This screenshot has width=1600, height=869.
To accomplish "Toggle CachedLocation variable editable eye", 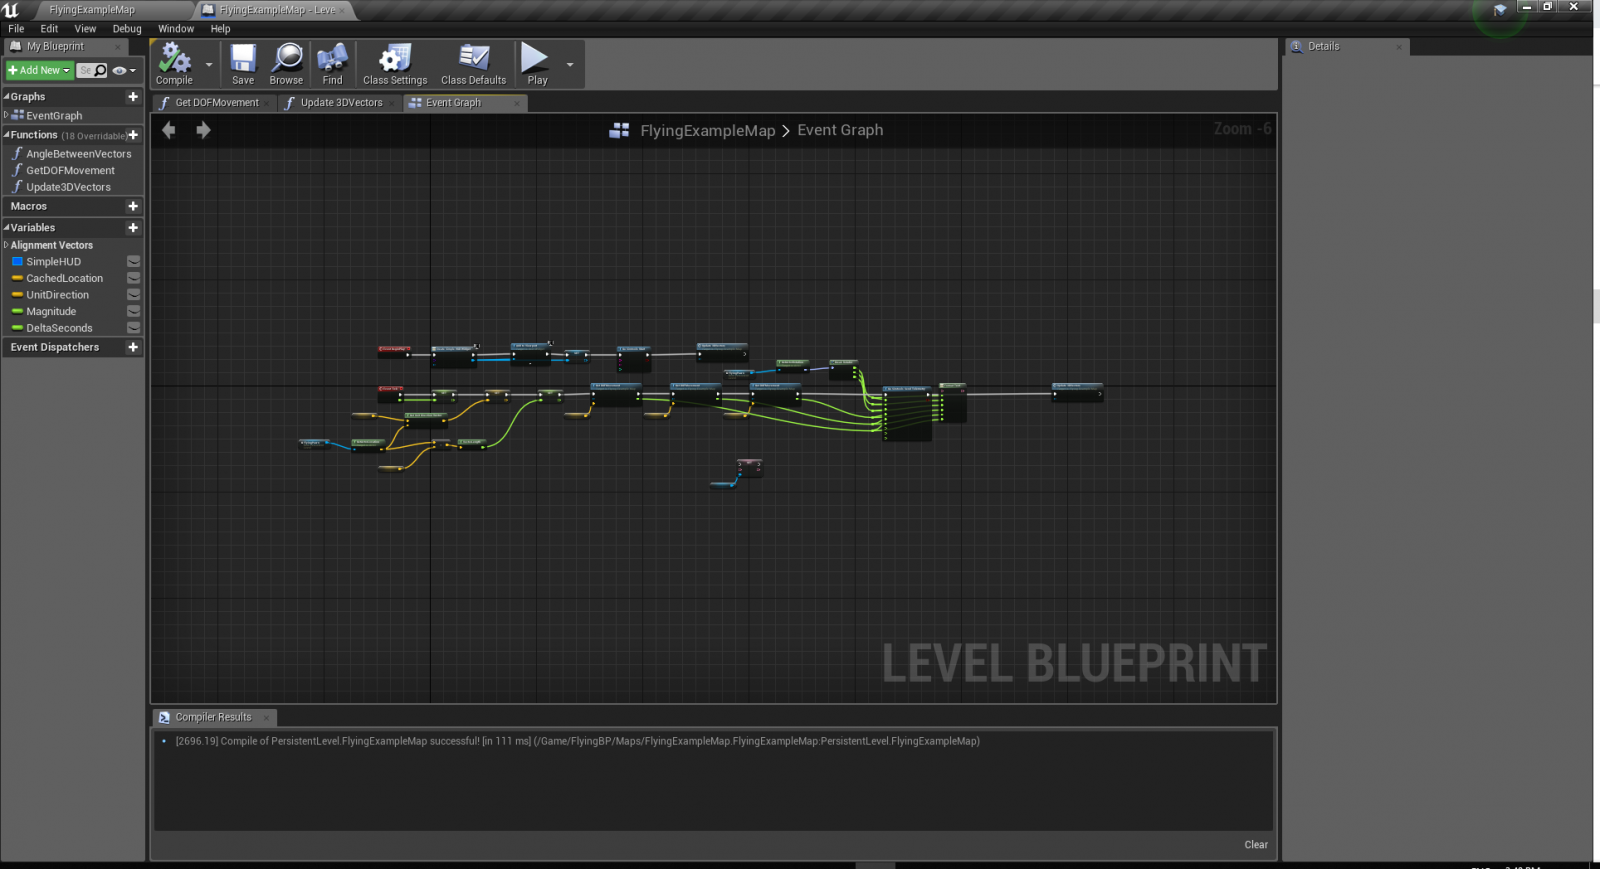I will [x=133, y=278].
